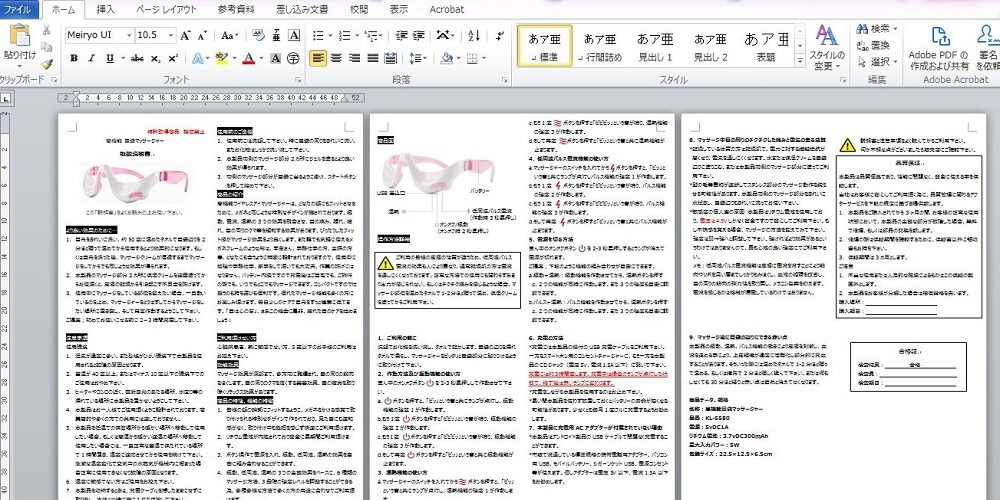The width and height of the screenshot is (1000, 500).
Task: Open the Font dialog launcher
Action: (x=298, y=80)
